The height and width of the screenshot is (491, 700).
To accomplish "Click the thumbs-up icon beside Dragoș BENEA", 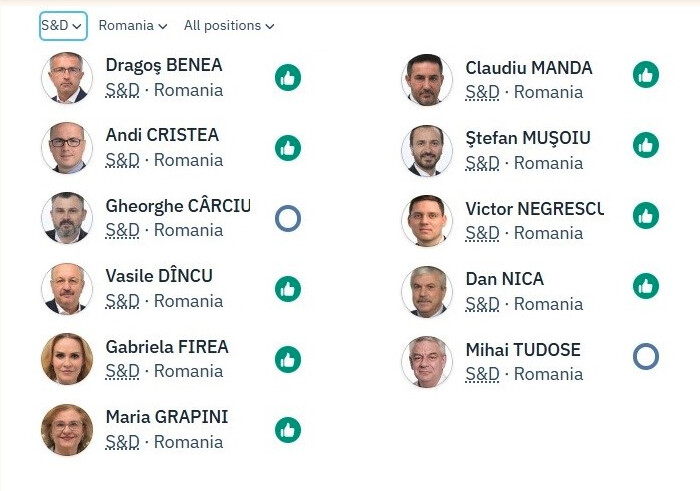I will tap(288, 77).
